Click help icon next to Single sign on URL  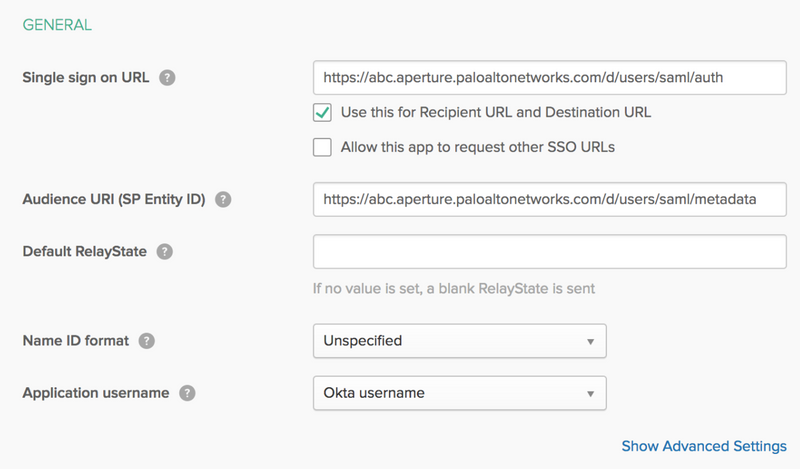(168, 79)
